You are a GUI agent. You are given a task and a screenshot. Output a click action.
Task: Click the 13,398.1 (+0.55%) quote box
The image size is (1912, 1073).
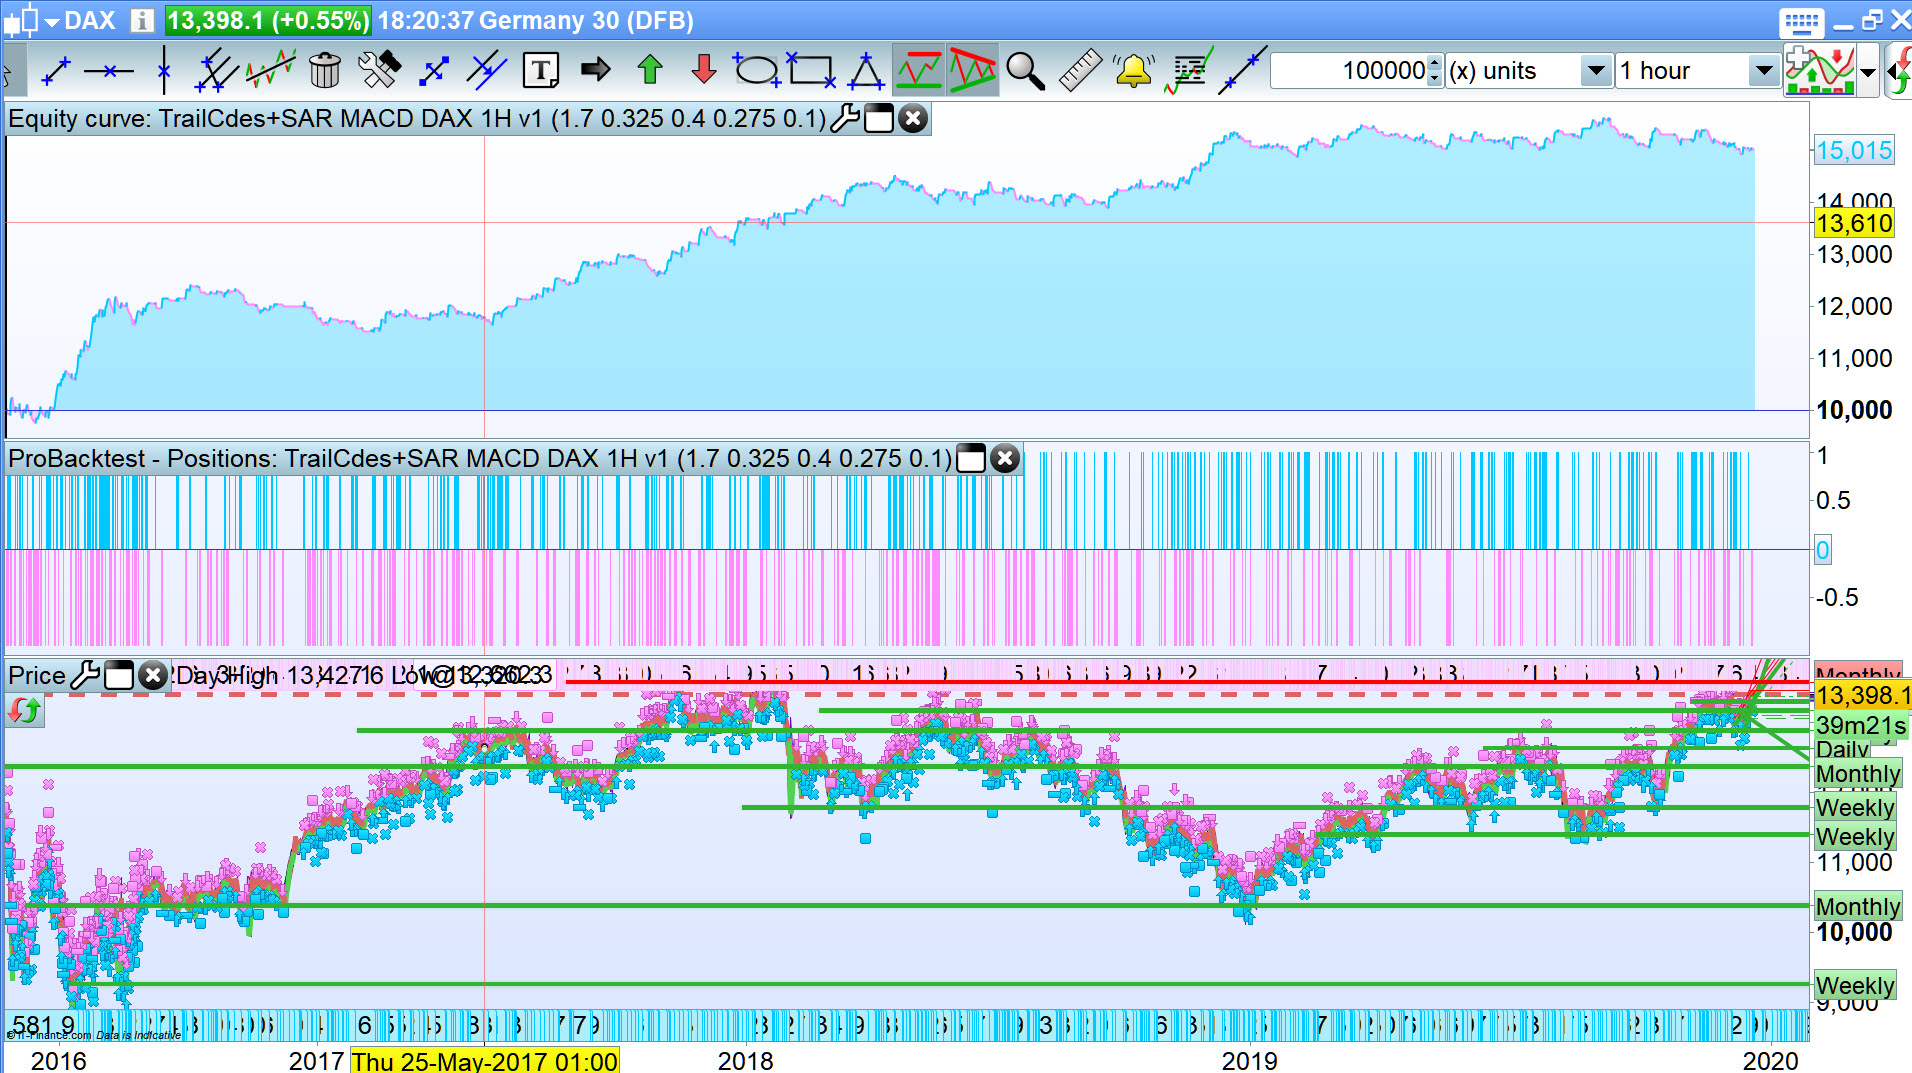click(x=267, y=20)
